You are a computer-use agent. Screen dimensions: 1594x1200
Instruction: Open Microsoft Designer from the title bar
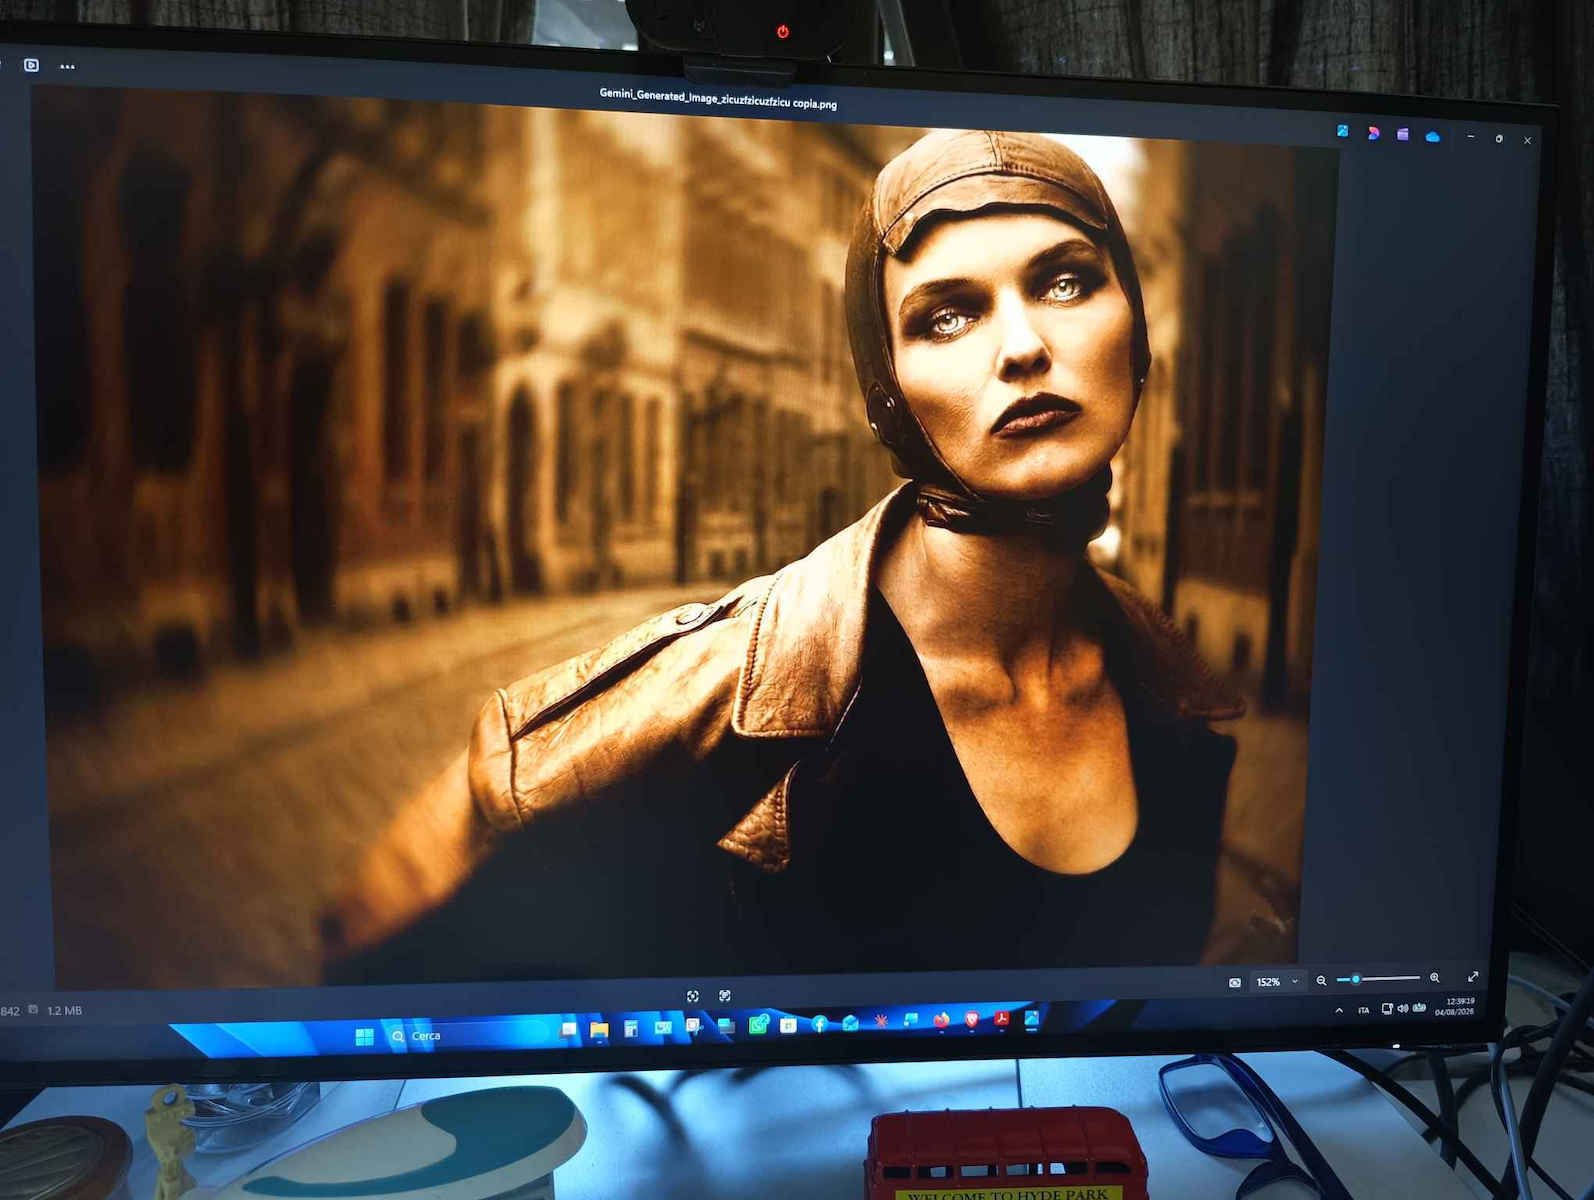tap(1373, 133)
